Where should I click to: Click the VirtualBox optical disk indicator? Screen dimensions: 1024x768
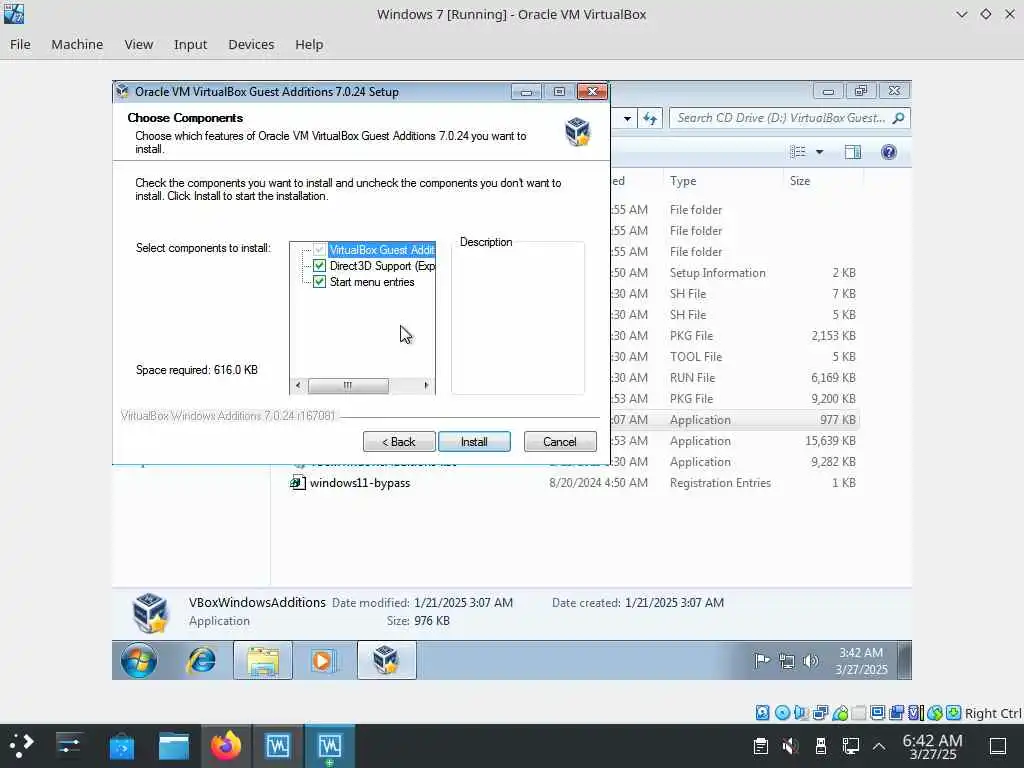click(x=782, y=712)
